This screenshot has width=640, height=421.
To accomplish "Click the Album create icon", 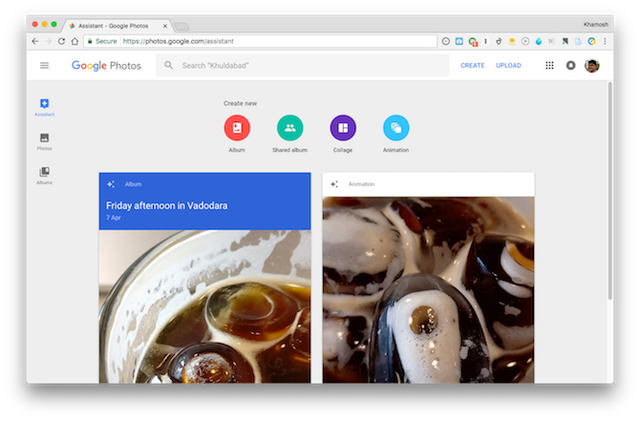I will 237,128.
